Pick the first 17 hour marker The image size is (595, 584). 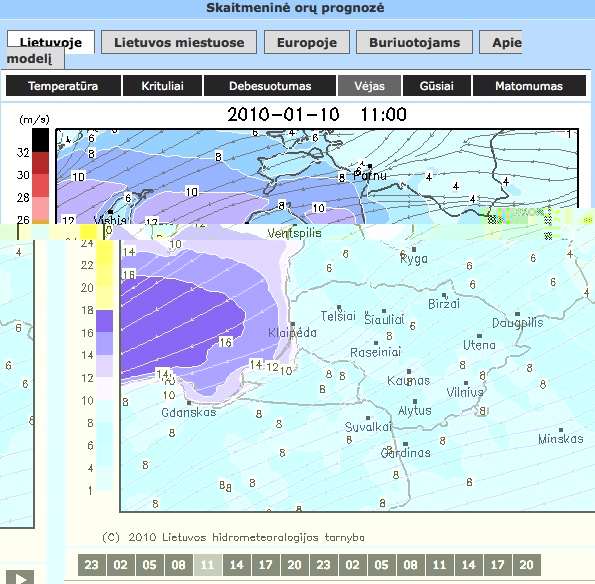point(265,565)
